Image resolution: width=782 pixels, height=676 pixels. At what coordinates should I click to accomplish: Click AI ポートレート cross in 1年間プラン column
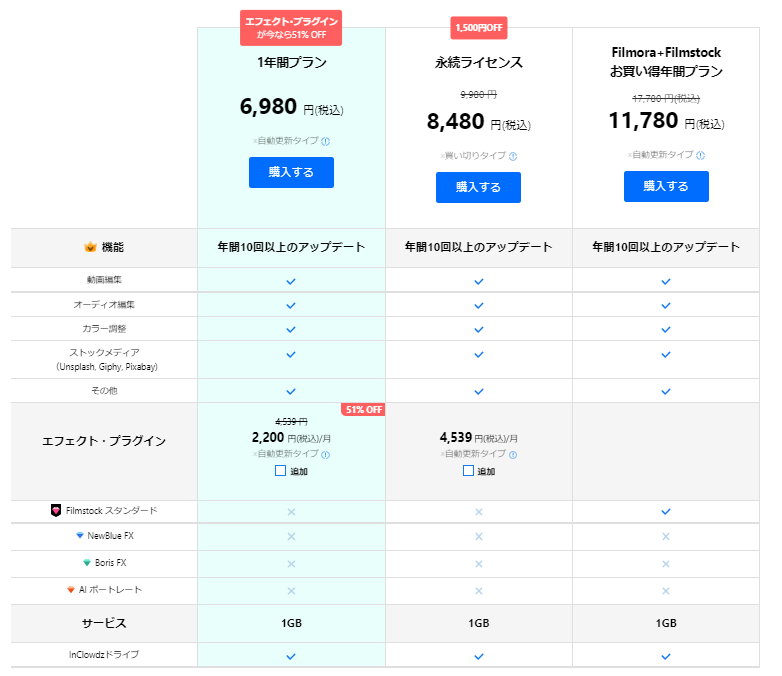click(291, 591)
